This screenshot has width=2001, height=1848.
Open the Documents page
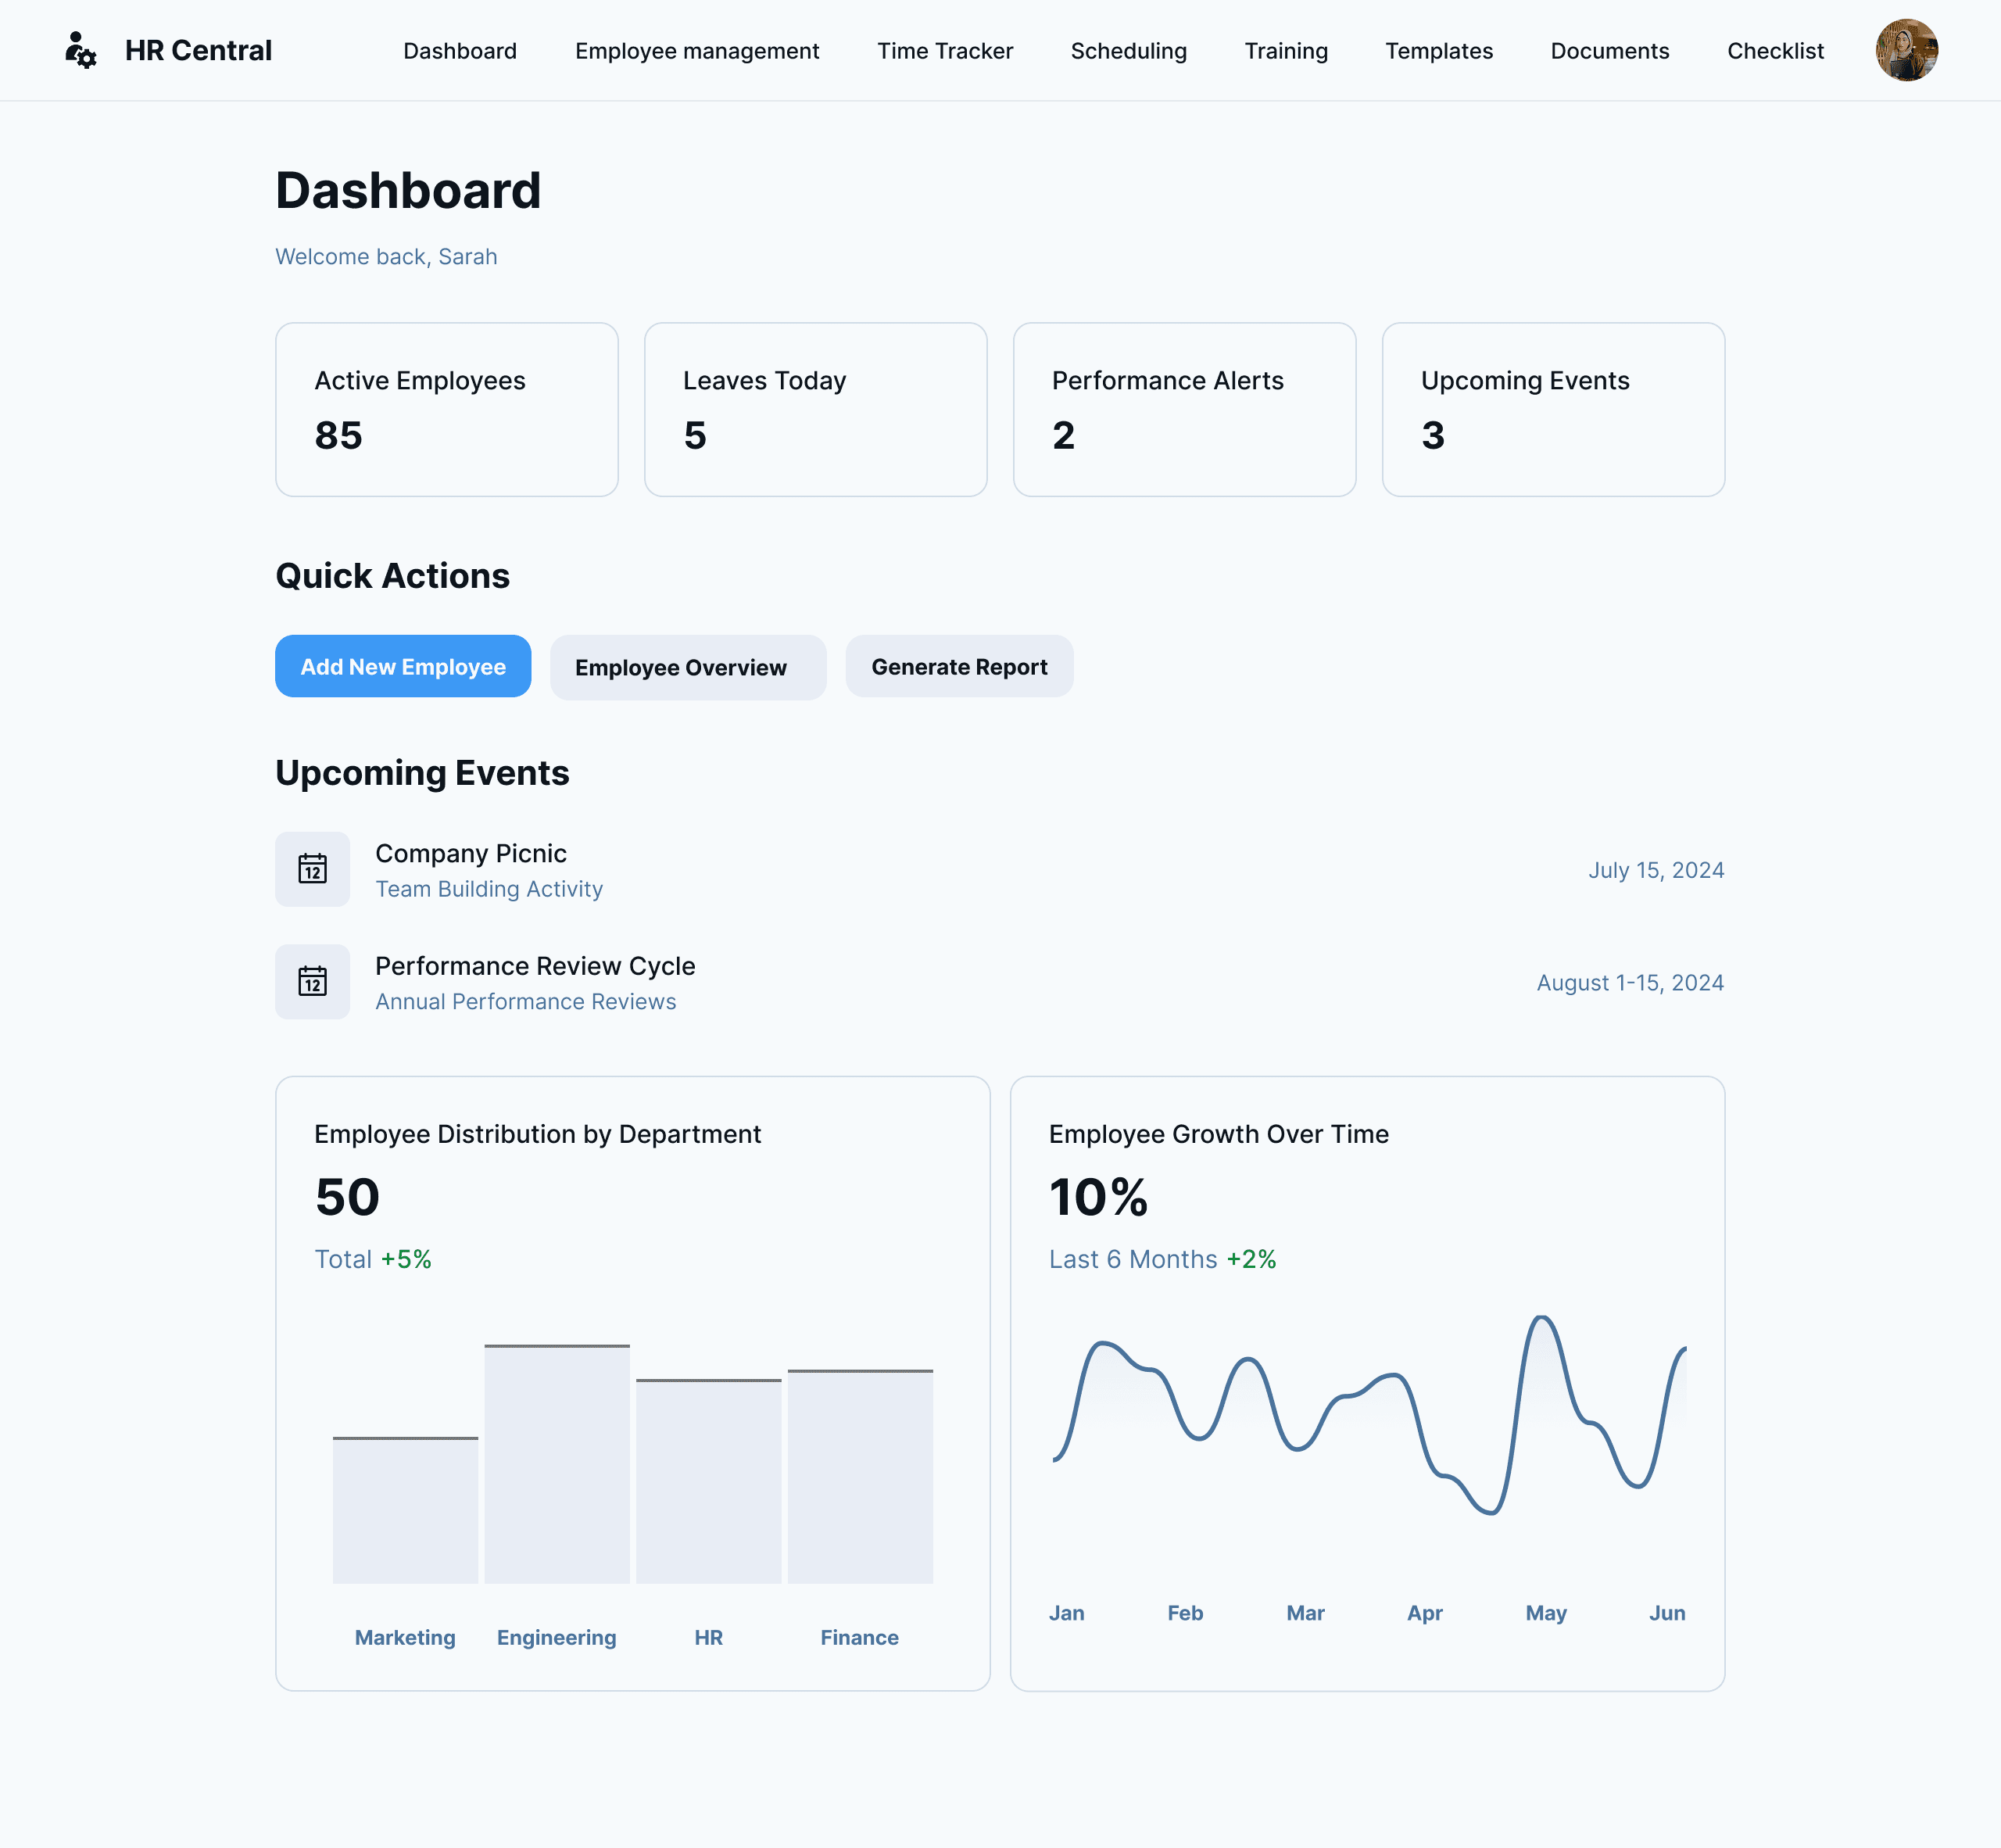[1609, 51]
